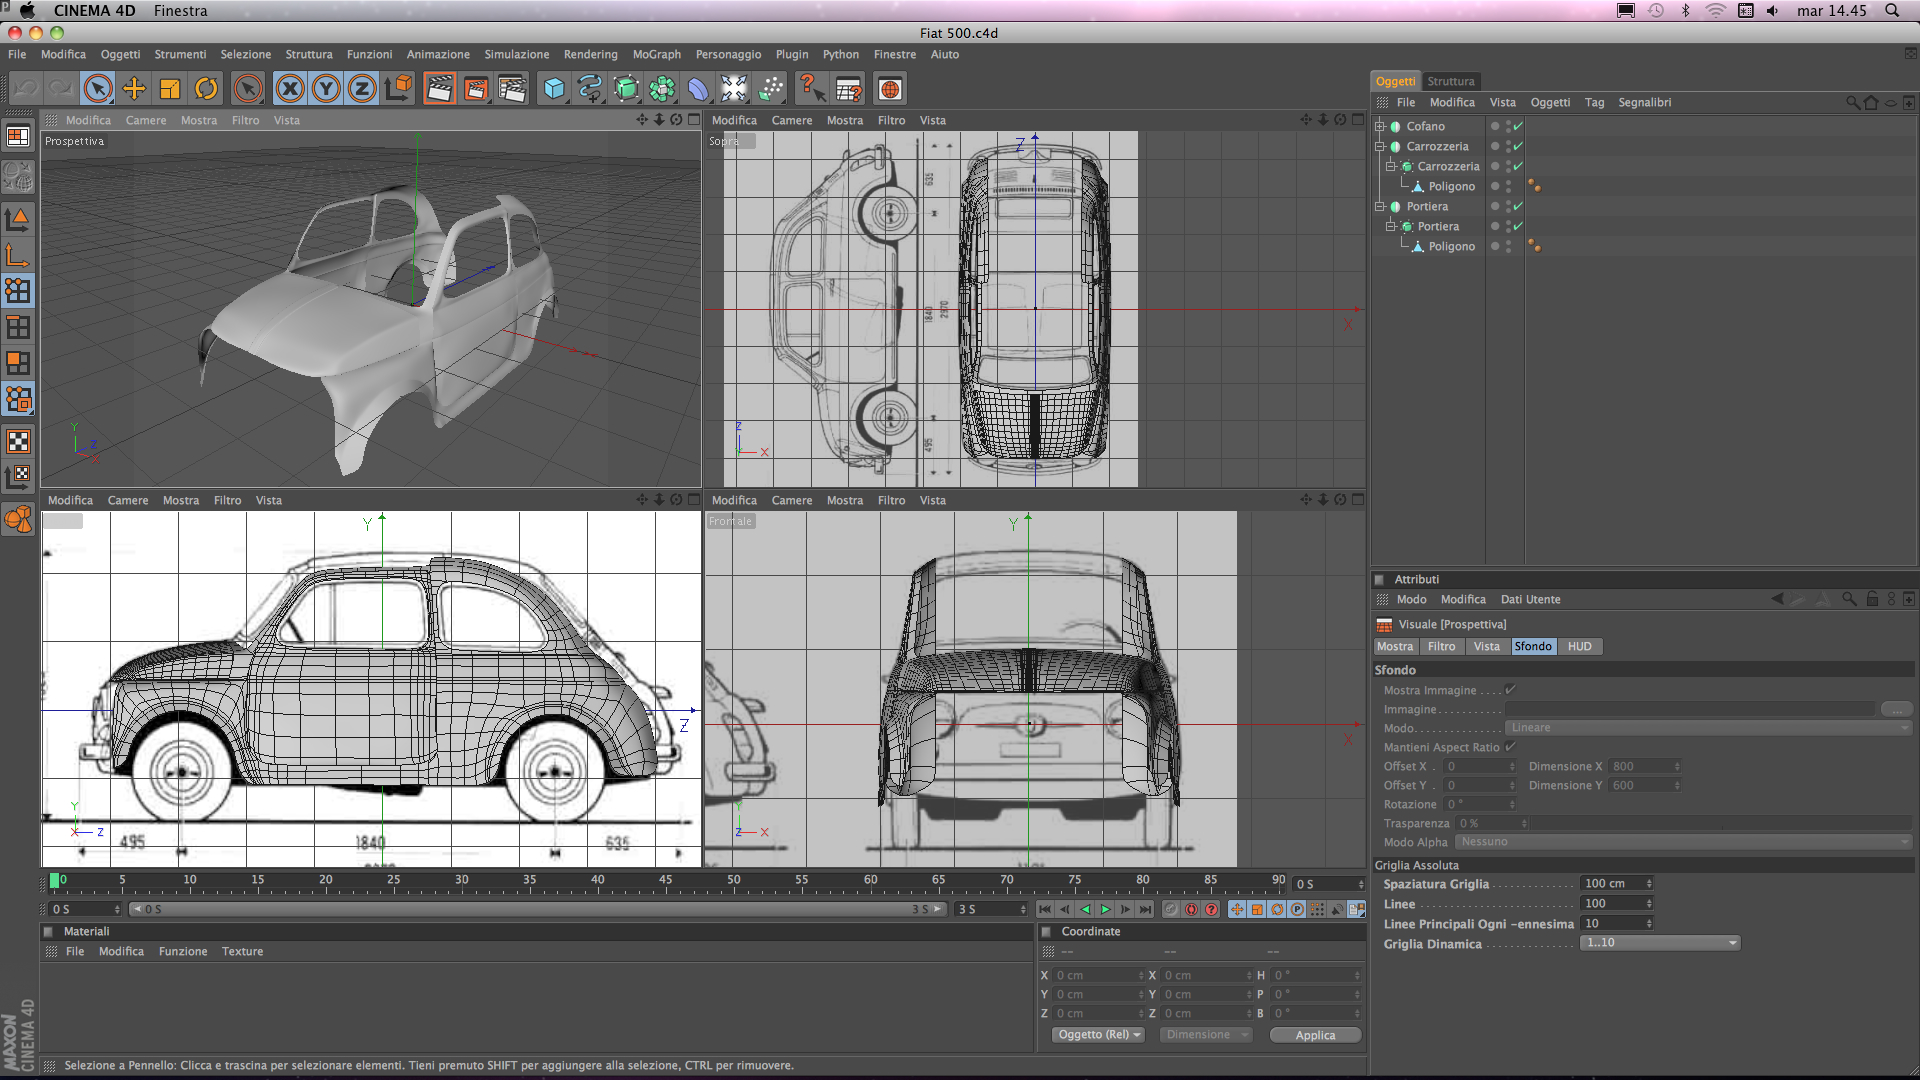Switch to the HUD tab

[x=1579, y=647]
